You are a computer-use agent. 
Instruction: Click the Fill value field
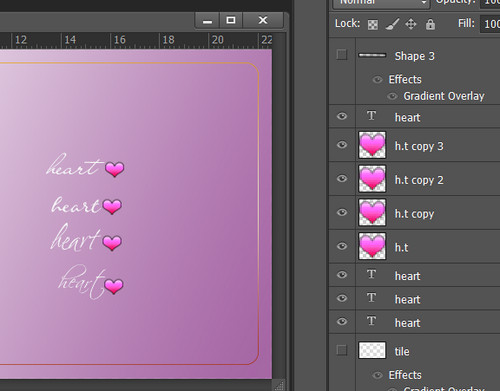[x=490, y=24]
